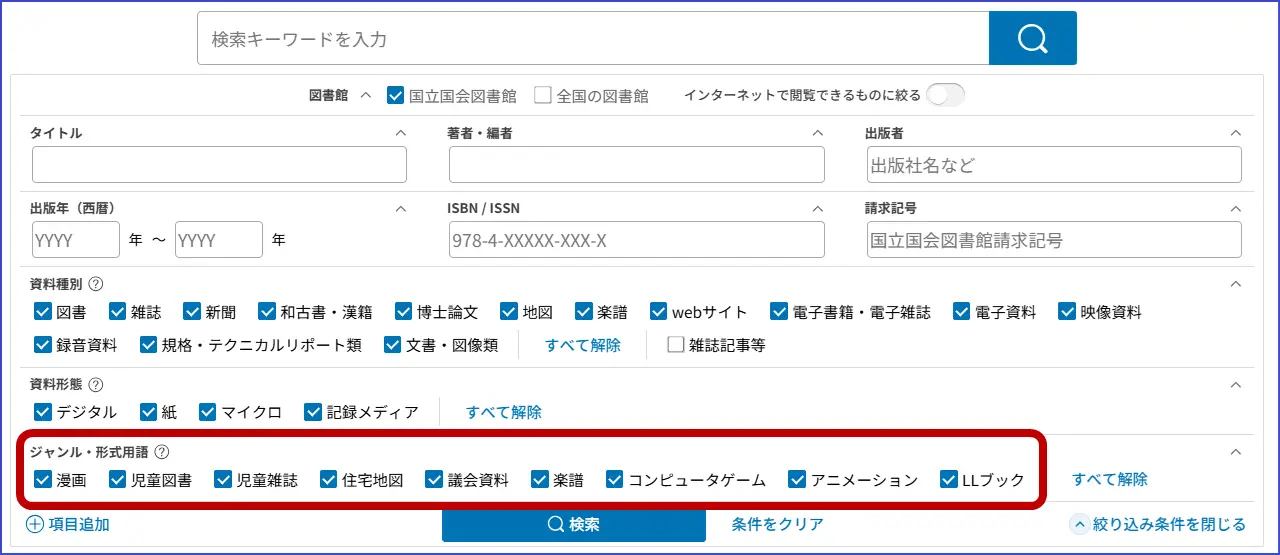1280x555 pixels.
Task: Collapse the 請求記号 field chevron
Action: [1235, 209]
